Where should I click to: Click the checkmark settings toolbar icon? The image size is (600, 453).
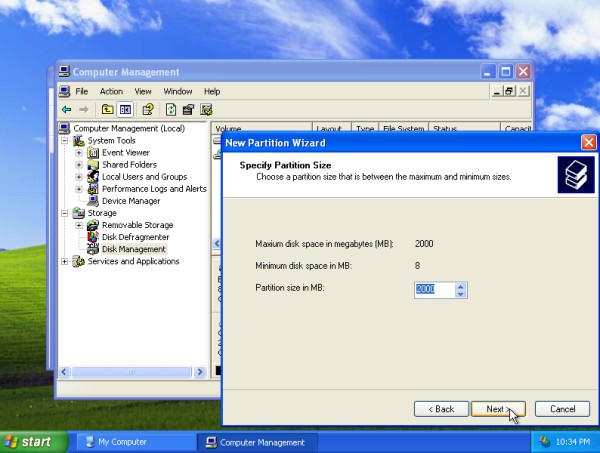tap(206, 110)
